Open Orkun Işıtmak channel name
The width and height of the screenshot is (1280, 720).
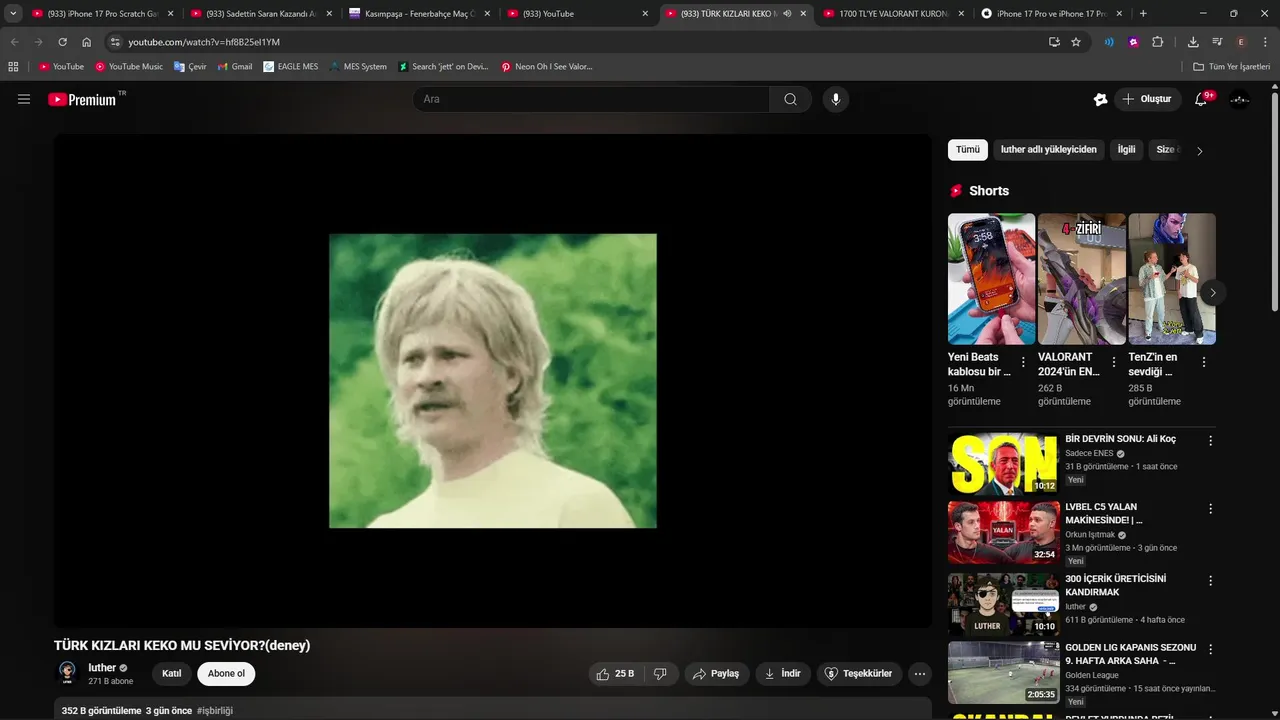(x=1091, y=535)
